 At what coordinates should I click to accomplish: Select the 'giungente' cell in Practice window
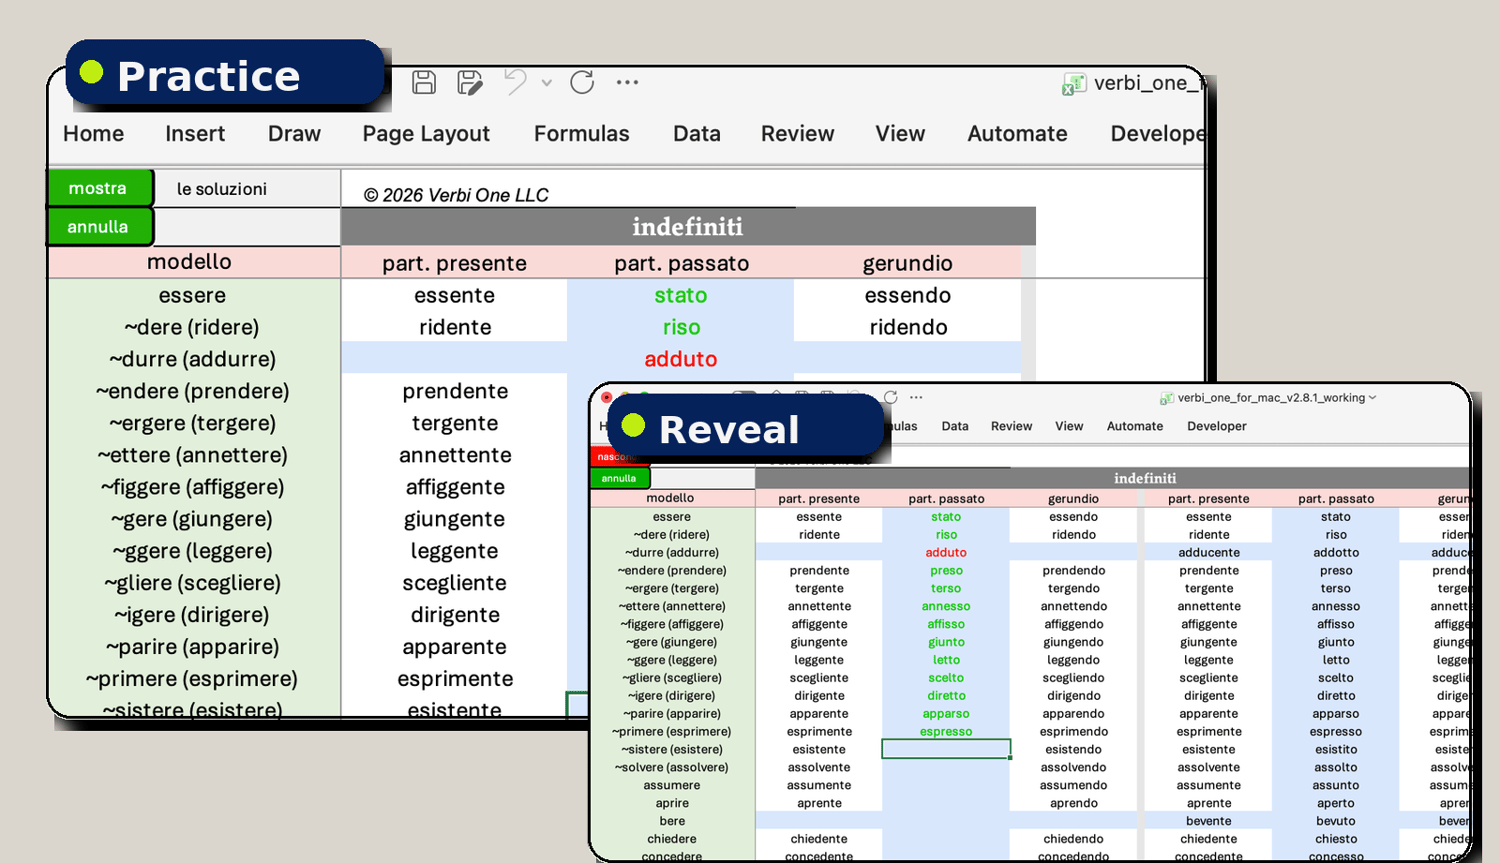point(455,519)
